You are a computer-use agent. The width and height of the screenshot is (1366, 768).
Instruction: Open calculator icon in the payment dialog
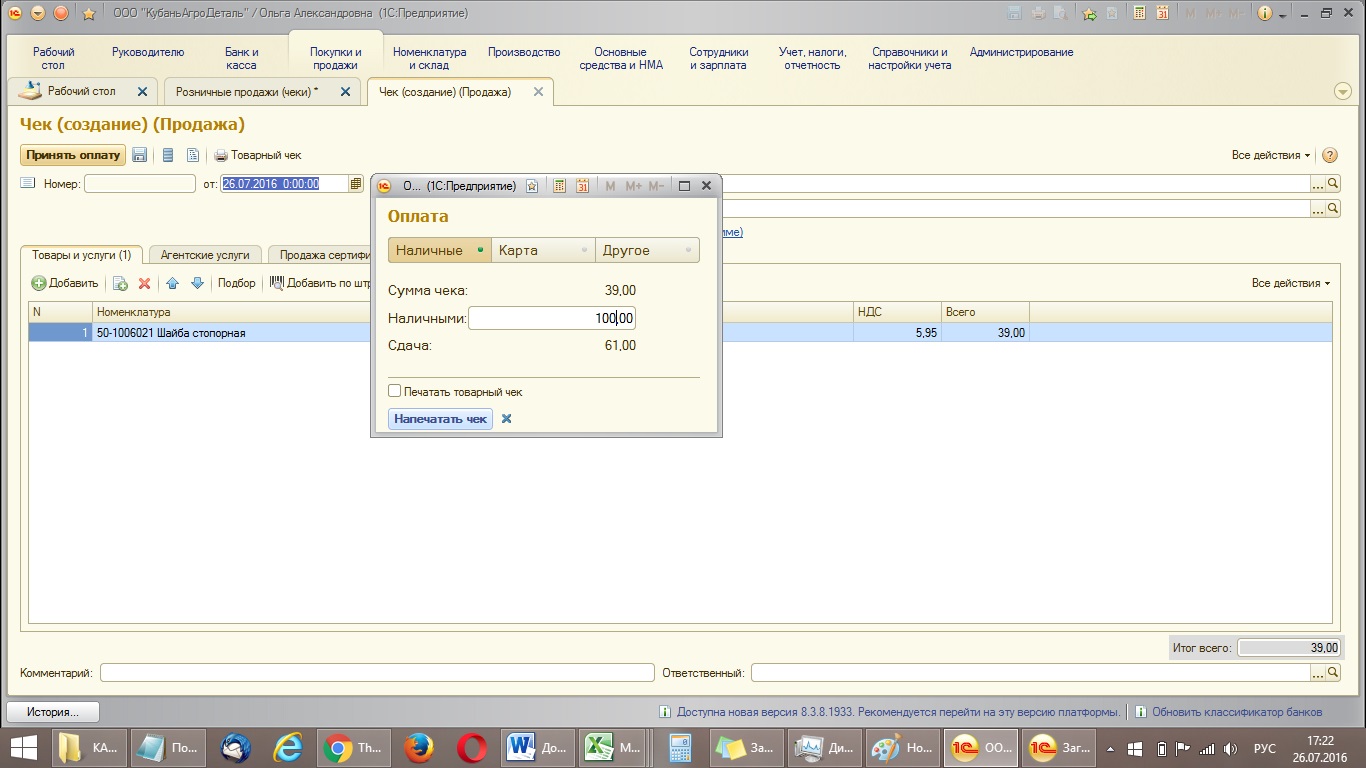(x=560, y=186)
